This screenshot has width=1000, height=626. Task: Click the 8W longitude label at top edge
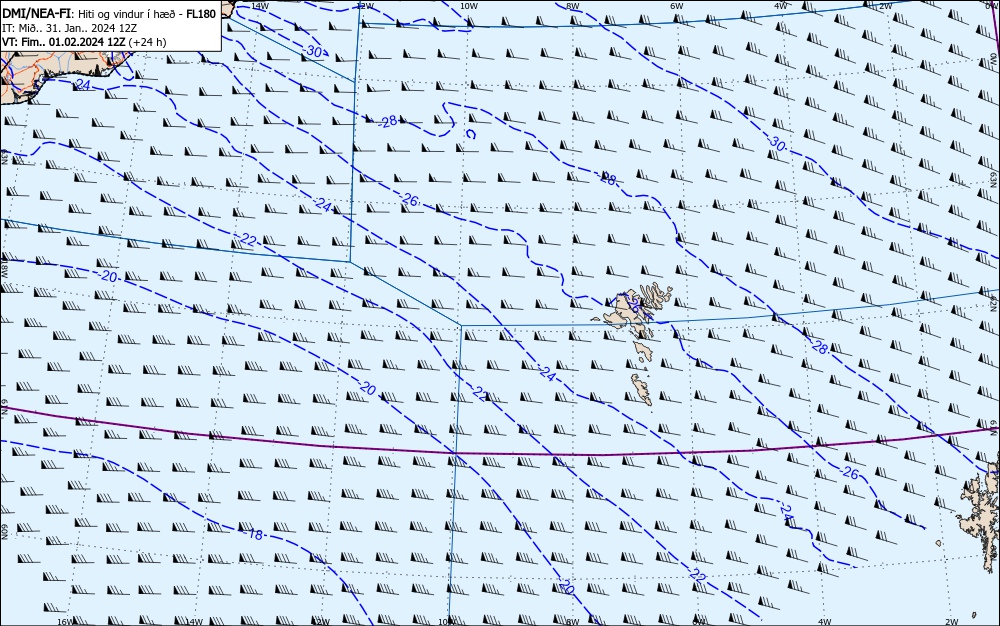[x=573, y=5]
